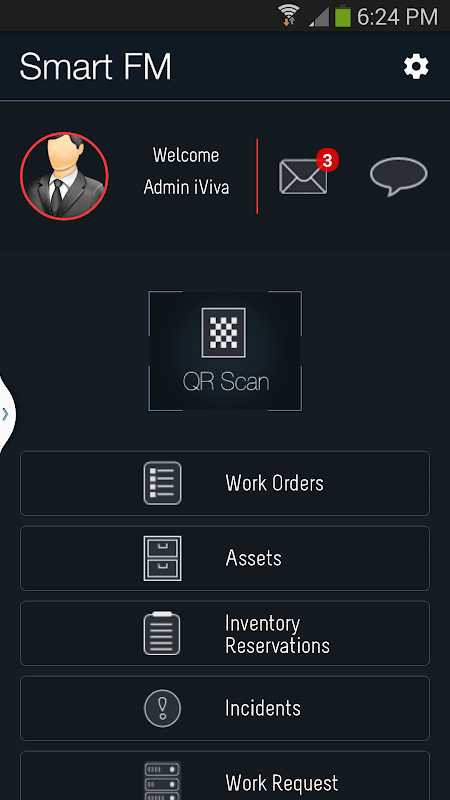
Task: Tap the checkered QR code icon
Action: (223, 333)
